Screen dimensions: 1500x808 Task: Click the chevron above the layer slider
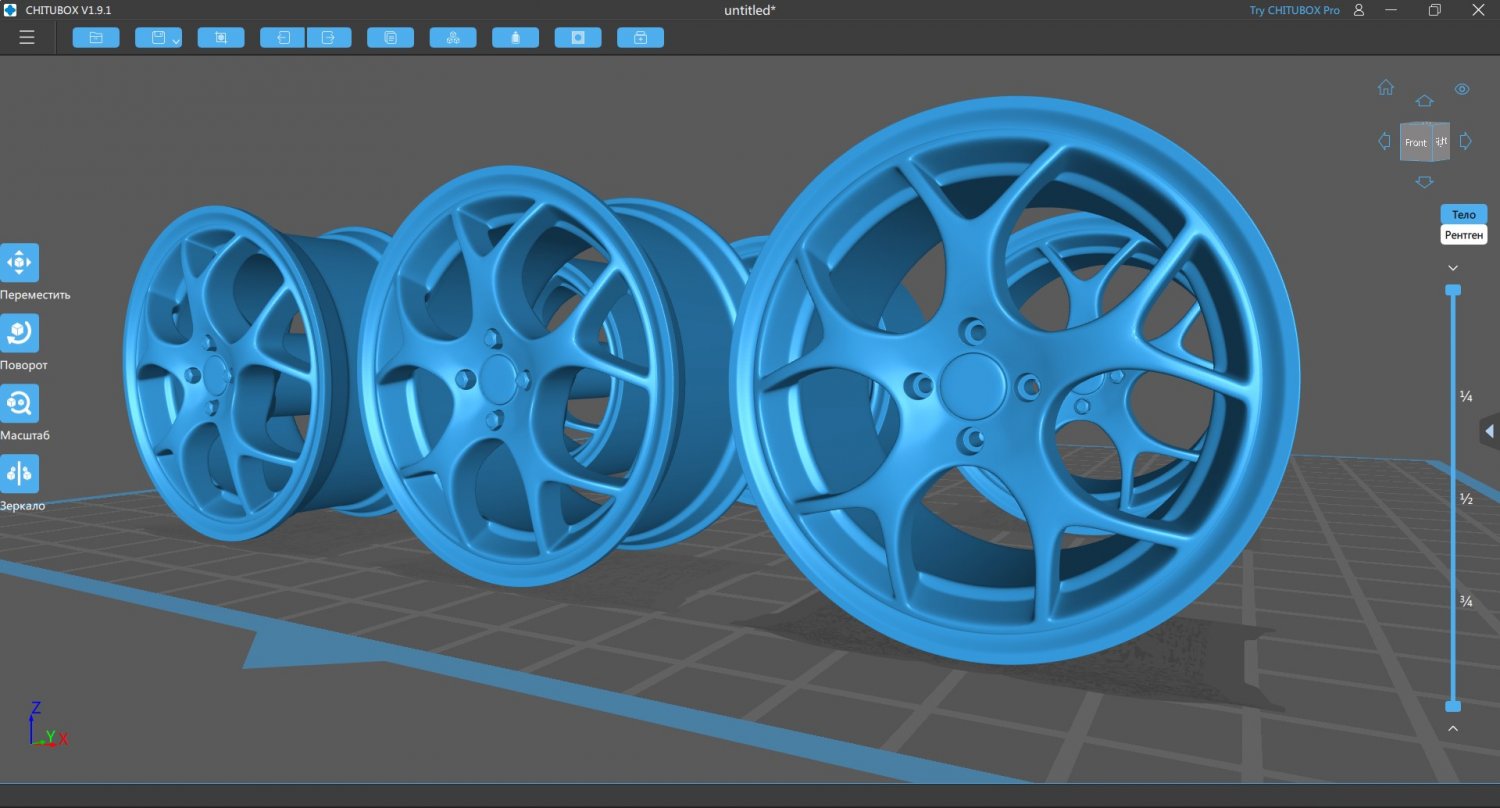1453,267
